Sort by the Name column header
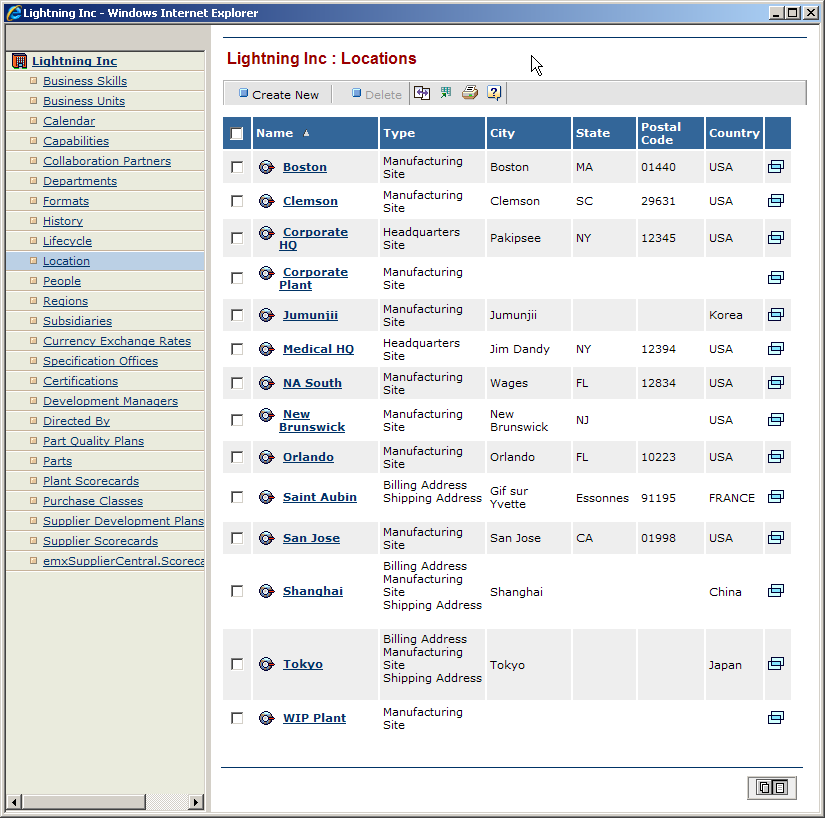Image resolution: width=825 pixels, height=818 pixels. tap(275, 133)
